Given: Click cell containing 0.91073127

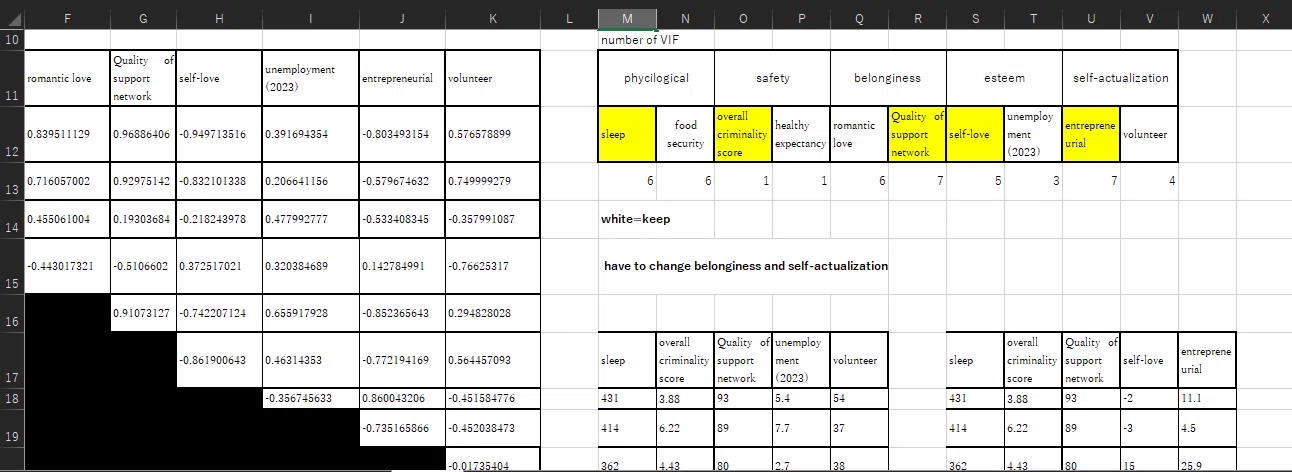Looking at the screenshot, I should click(x=142, y=313).
